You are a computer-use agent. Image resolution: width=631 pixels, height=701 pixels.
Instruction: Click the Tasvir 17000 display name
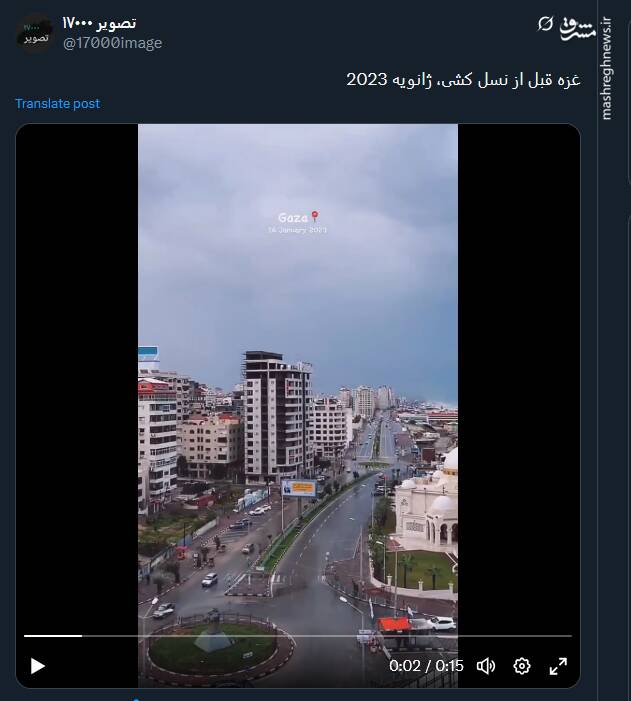pyautogui.click(x=99, y=23)
